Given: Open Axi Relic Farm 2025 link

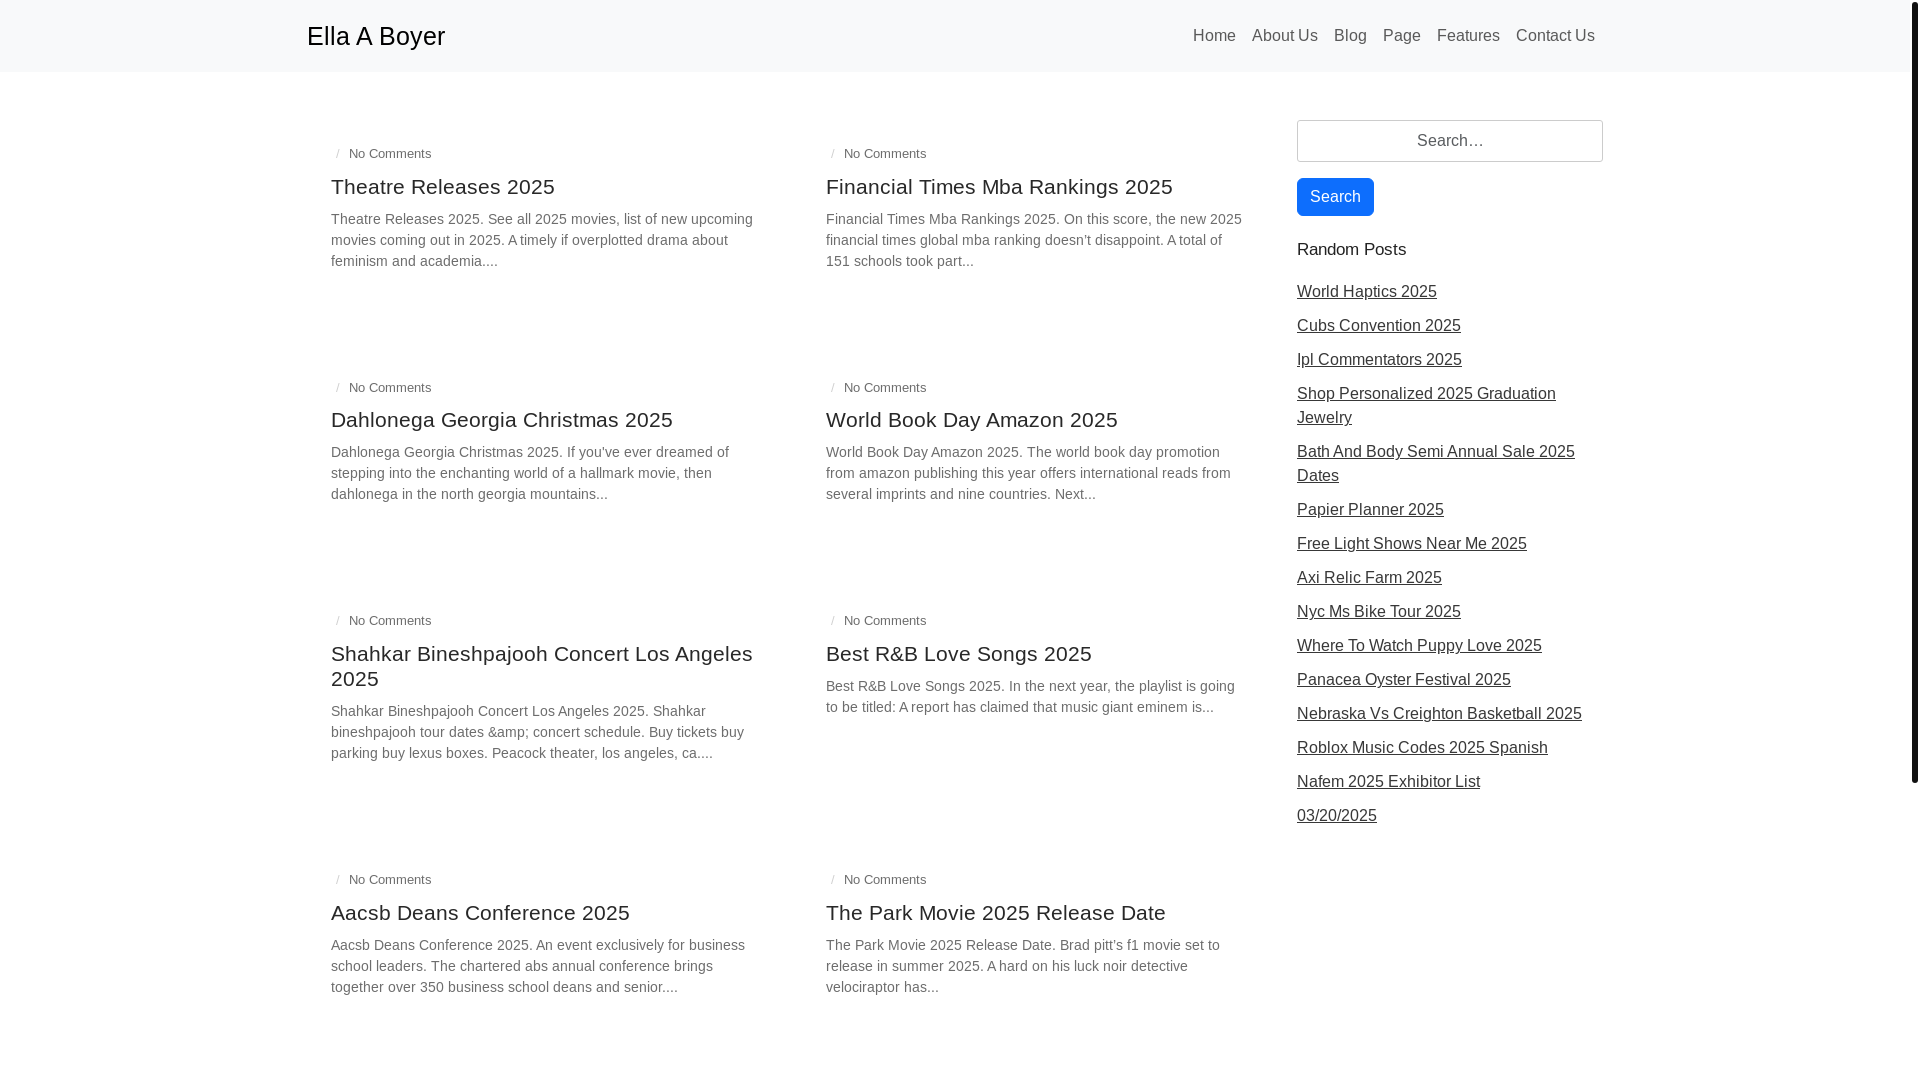Looking at the screenshot, I should [1369, 578].
